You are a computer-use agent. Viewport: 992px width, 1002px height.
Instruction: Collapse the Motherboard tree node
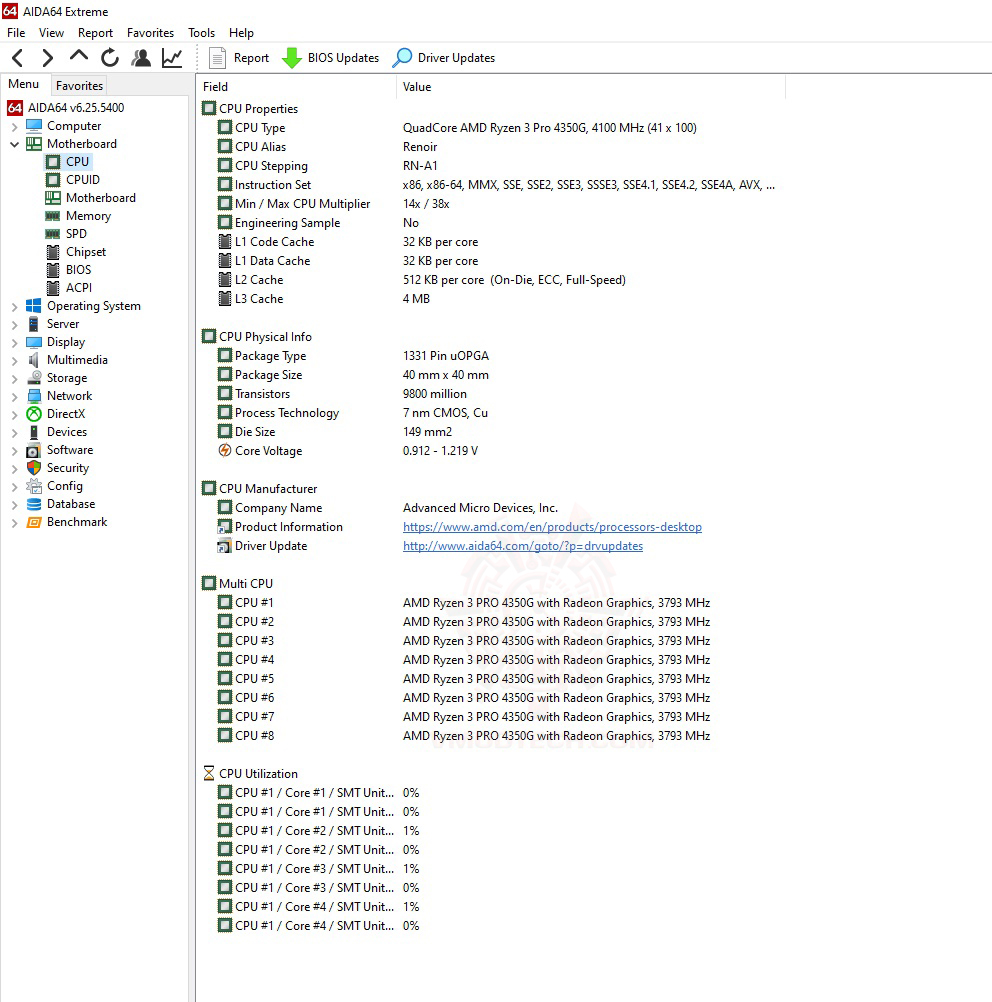[x=14, y=144]
